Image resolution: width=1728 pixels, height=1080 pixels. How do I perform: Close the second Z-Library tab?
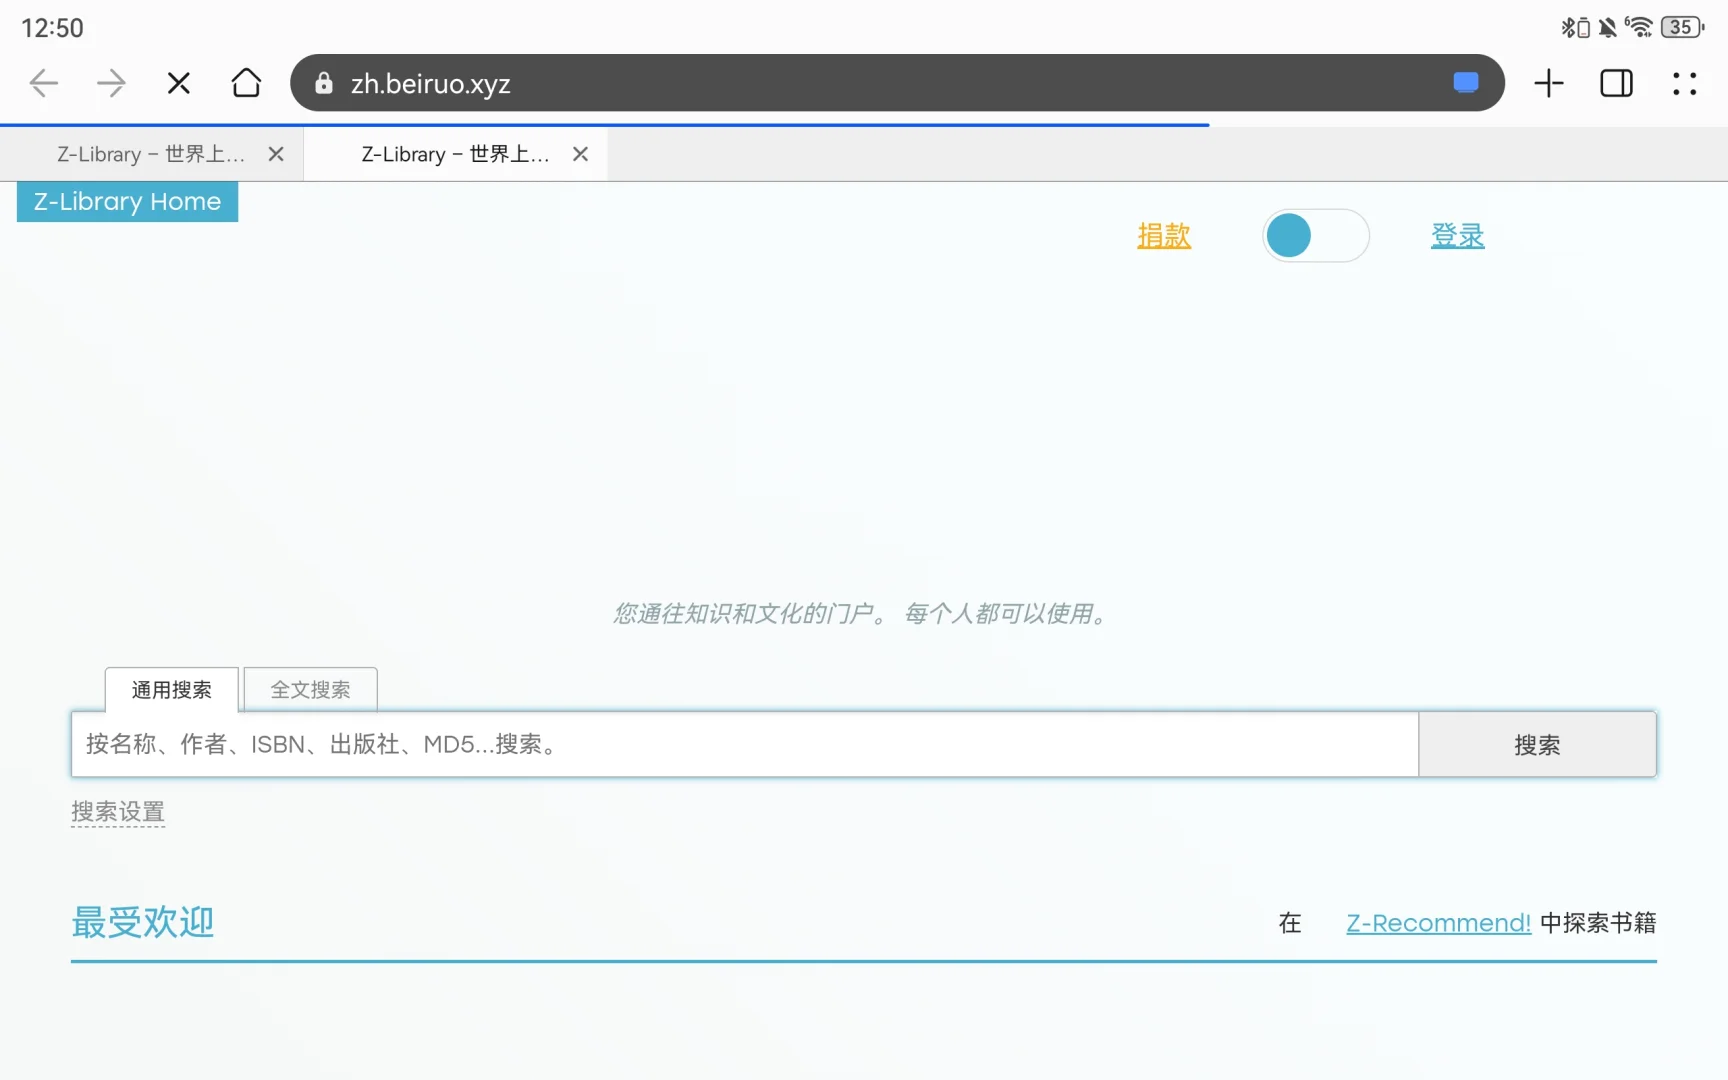point(580,154)
